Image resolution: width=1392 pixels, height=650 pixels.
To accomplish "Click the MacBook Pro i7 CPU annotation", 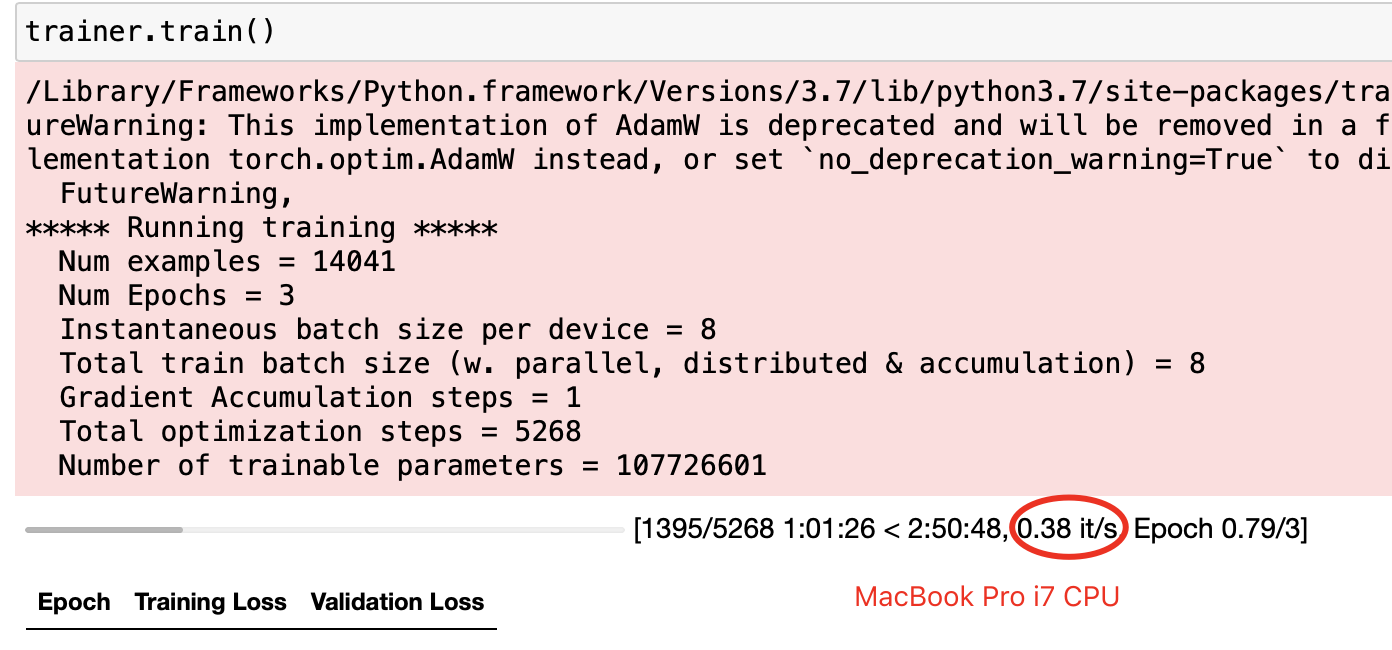I will 987,597.
